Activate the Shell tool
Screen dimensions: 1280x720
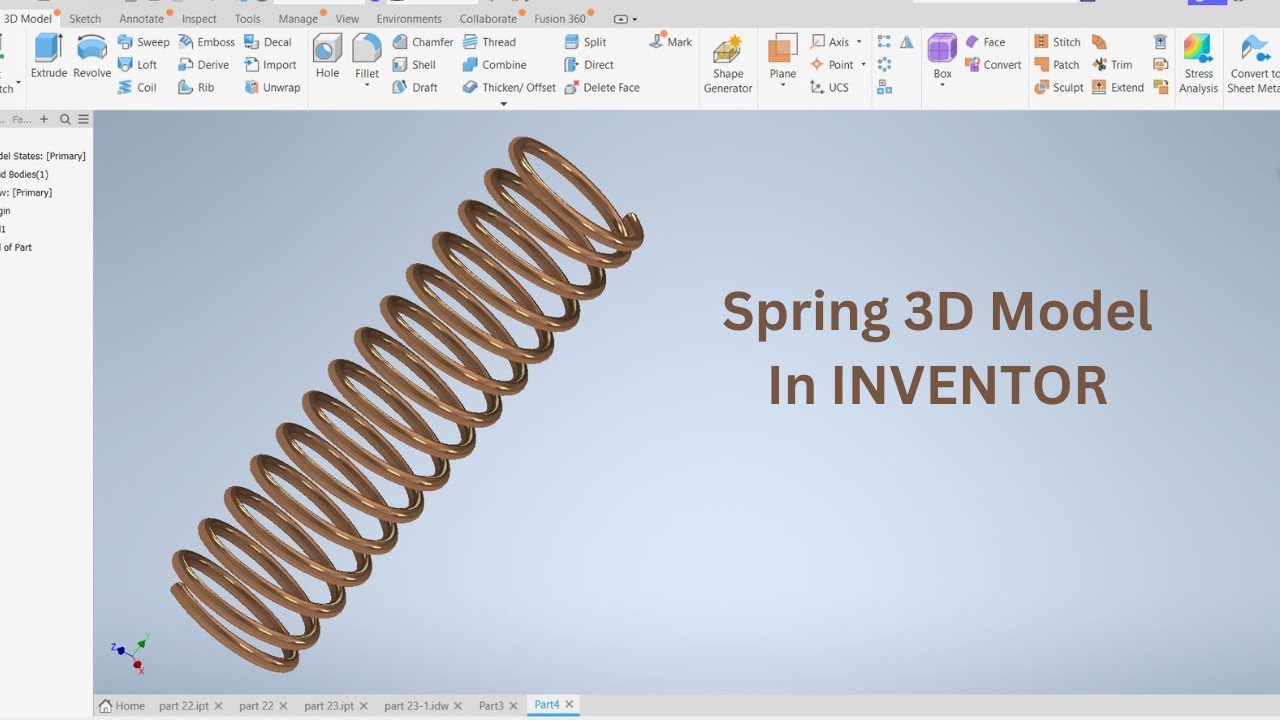tap(414, 65)
